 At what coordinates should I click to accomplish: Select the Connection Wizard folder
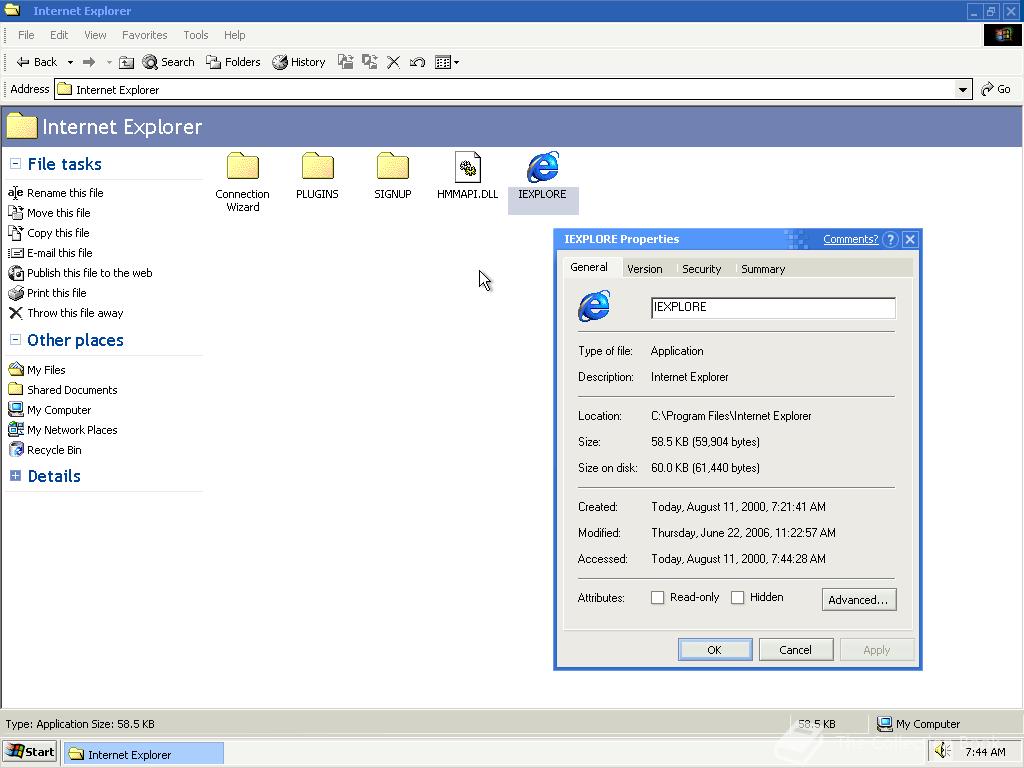(x=242, y=182)
